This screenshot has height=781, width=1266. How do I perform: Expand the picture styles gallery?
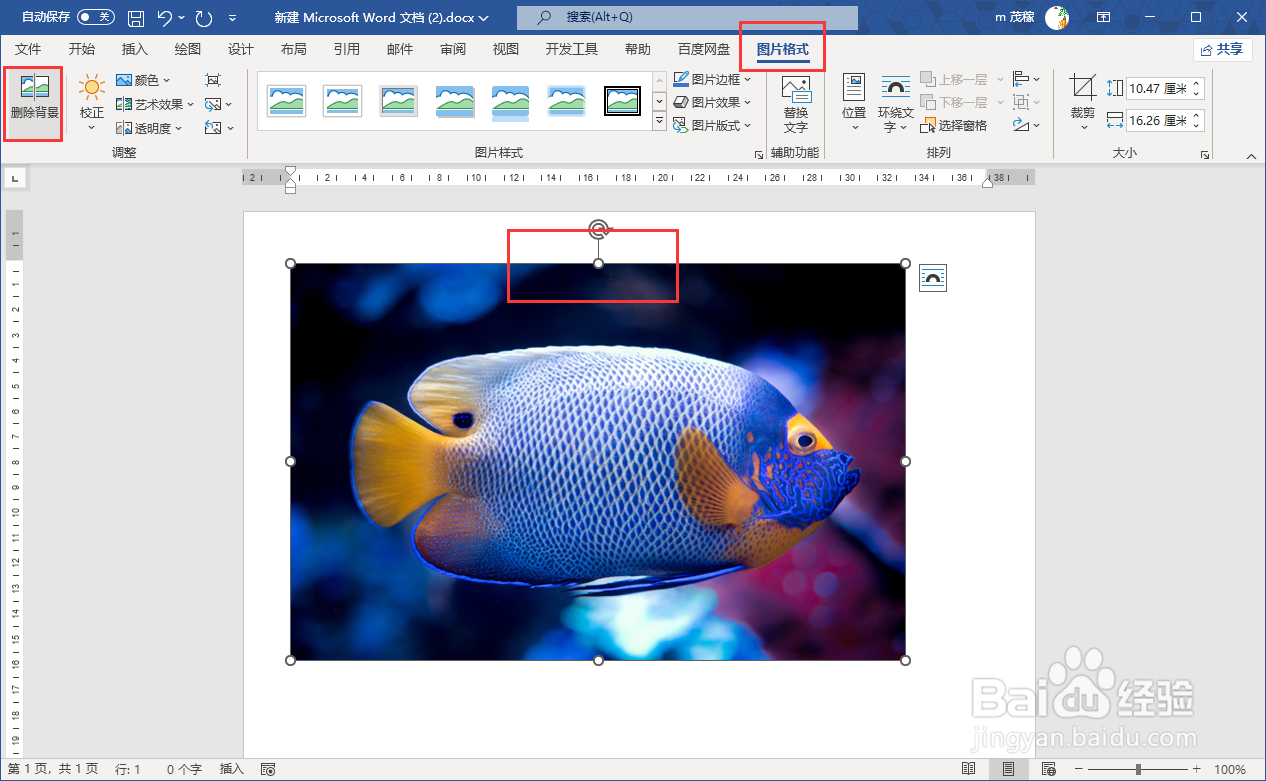[x=659, y=121]
